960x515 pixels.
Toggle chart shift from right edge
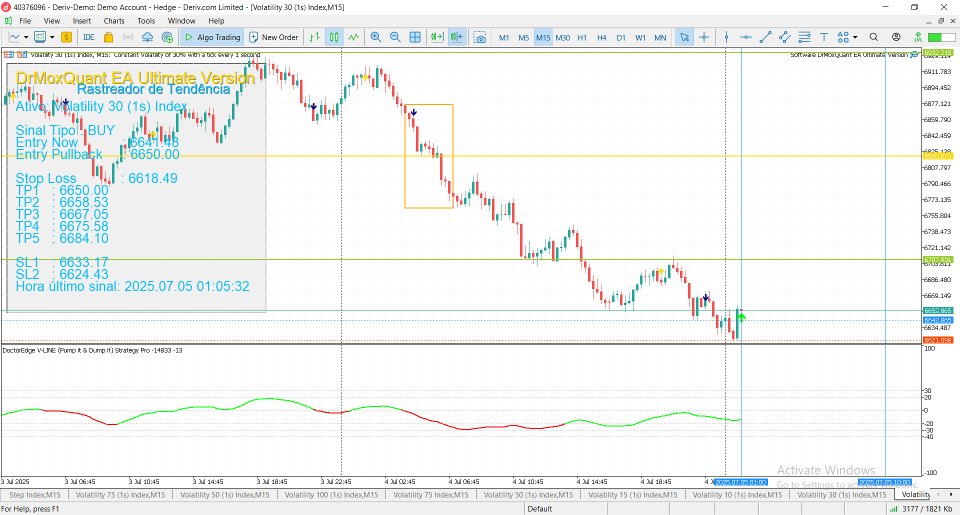[457, 37]
